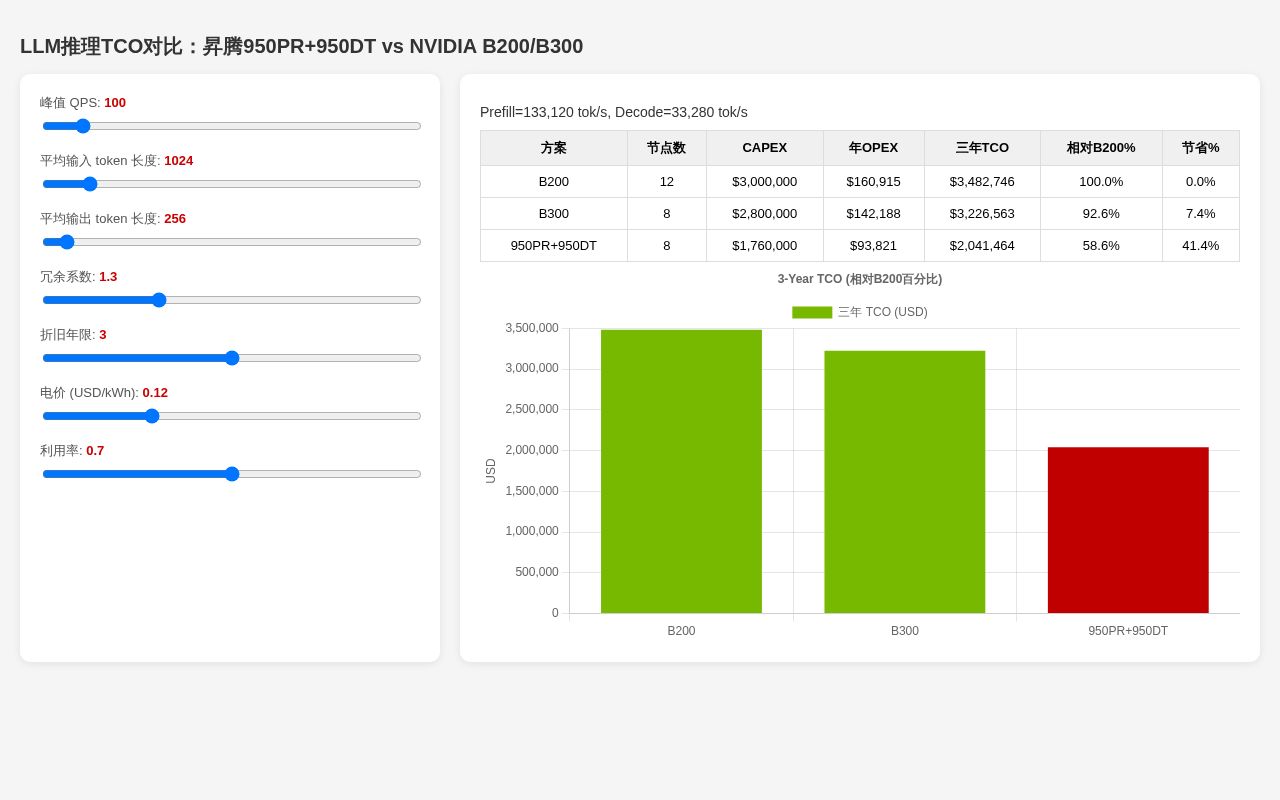The width and height of the screenshot is (1280, 800).
Task: Click the B200 x-axis label
Action: point(681,631)
